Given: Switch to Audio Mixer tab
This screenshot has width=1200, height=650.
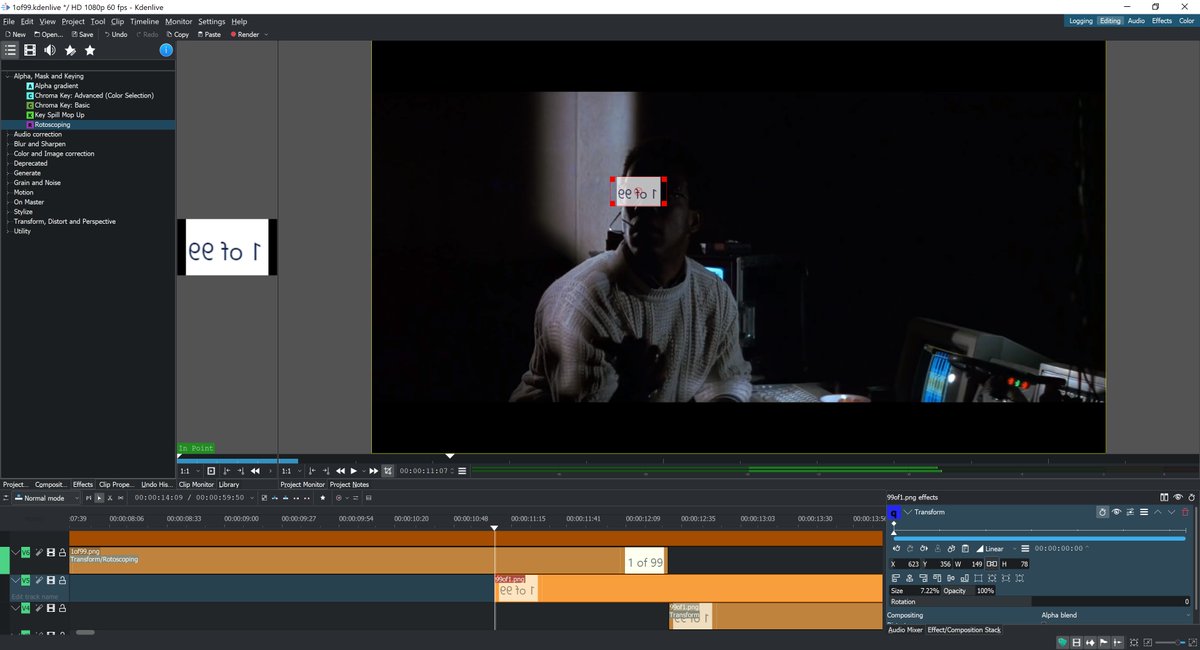Looking at the screenshot, I should click(905, 630).
